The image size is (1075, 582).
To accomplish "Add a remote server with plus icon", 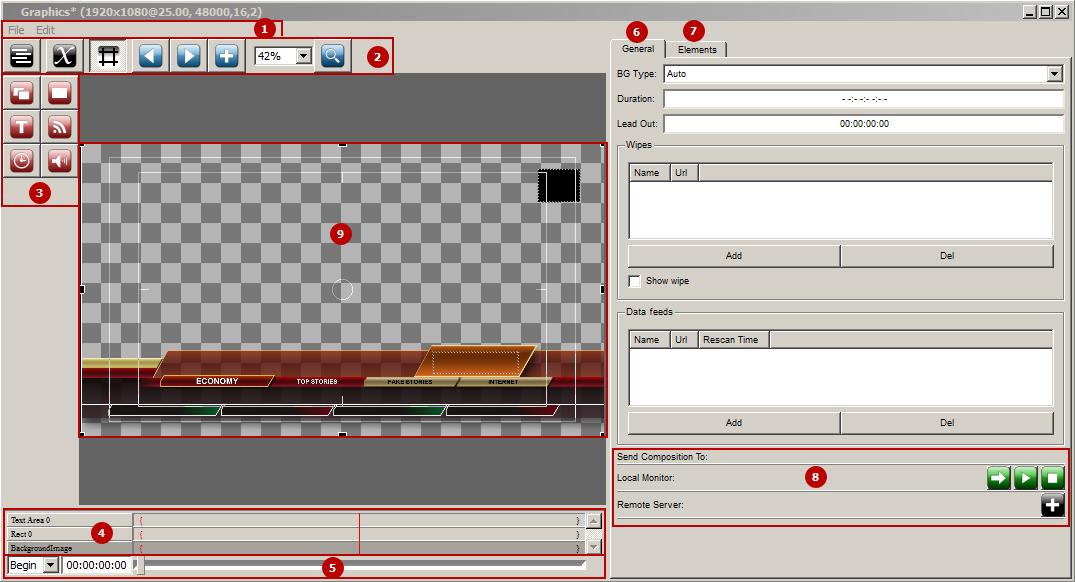I will click(x=1052, y=505).
